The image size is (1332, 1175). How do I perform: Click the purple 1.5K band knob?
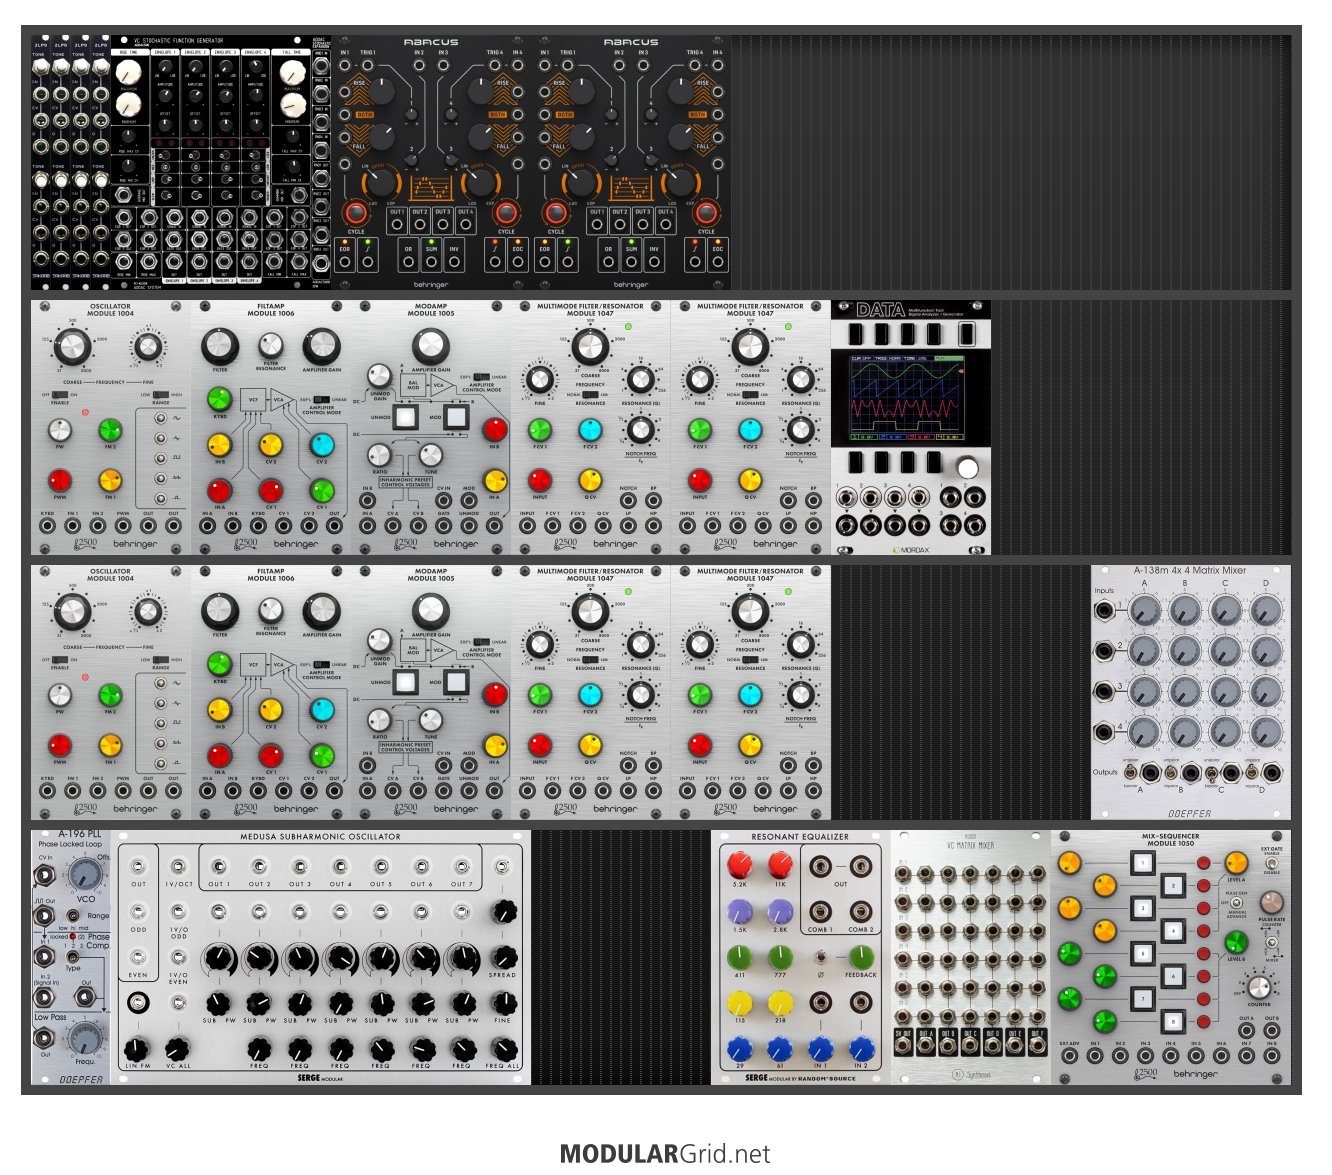coord(739,911)
